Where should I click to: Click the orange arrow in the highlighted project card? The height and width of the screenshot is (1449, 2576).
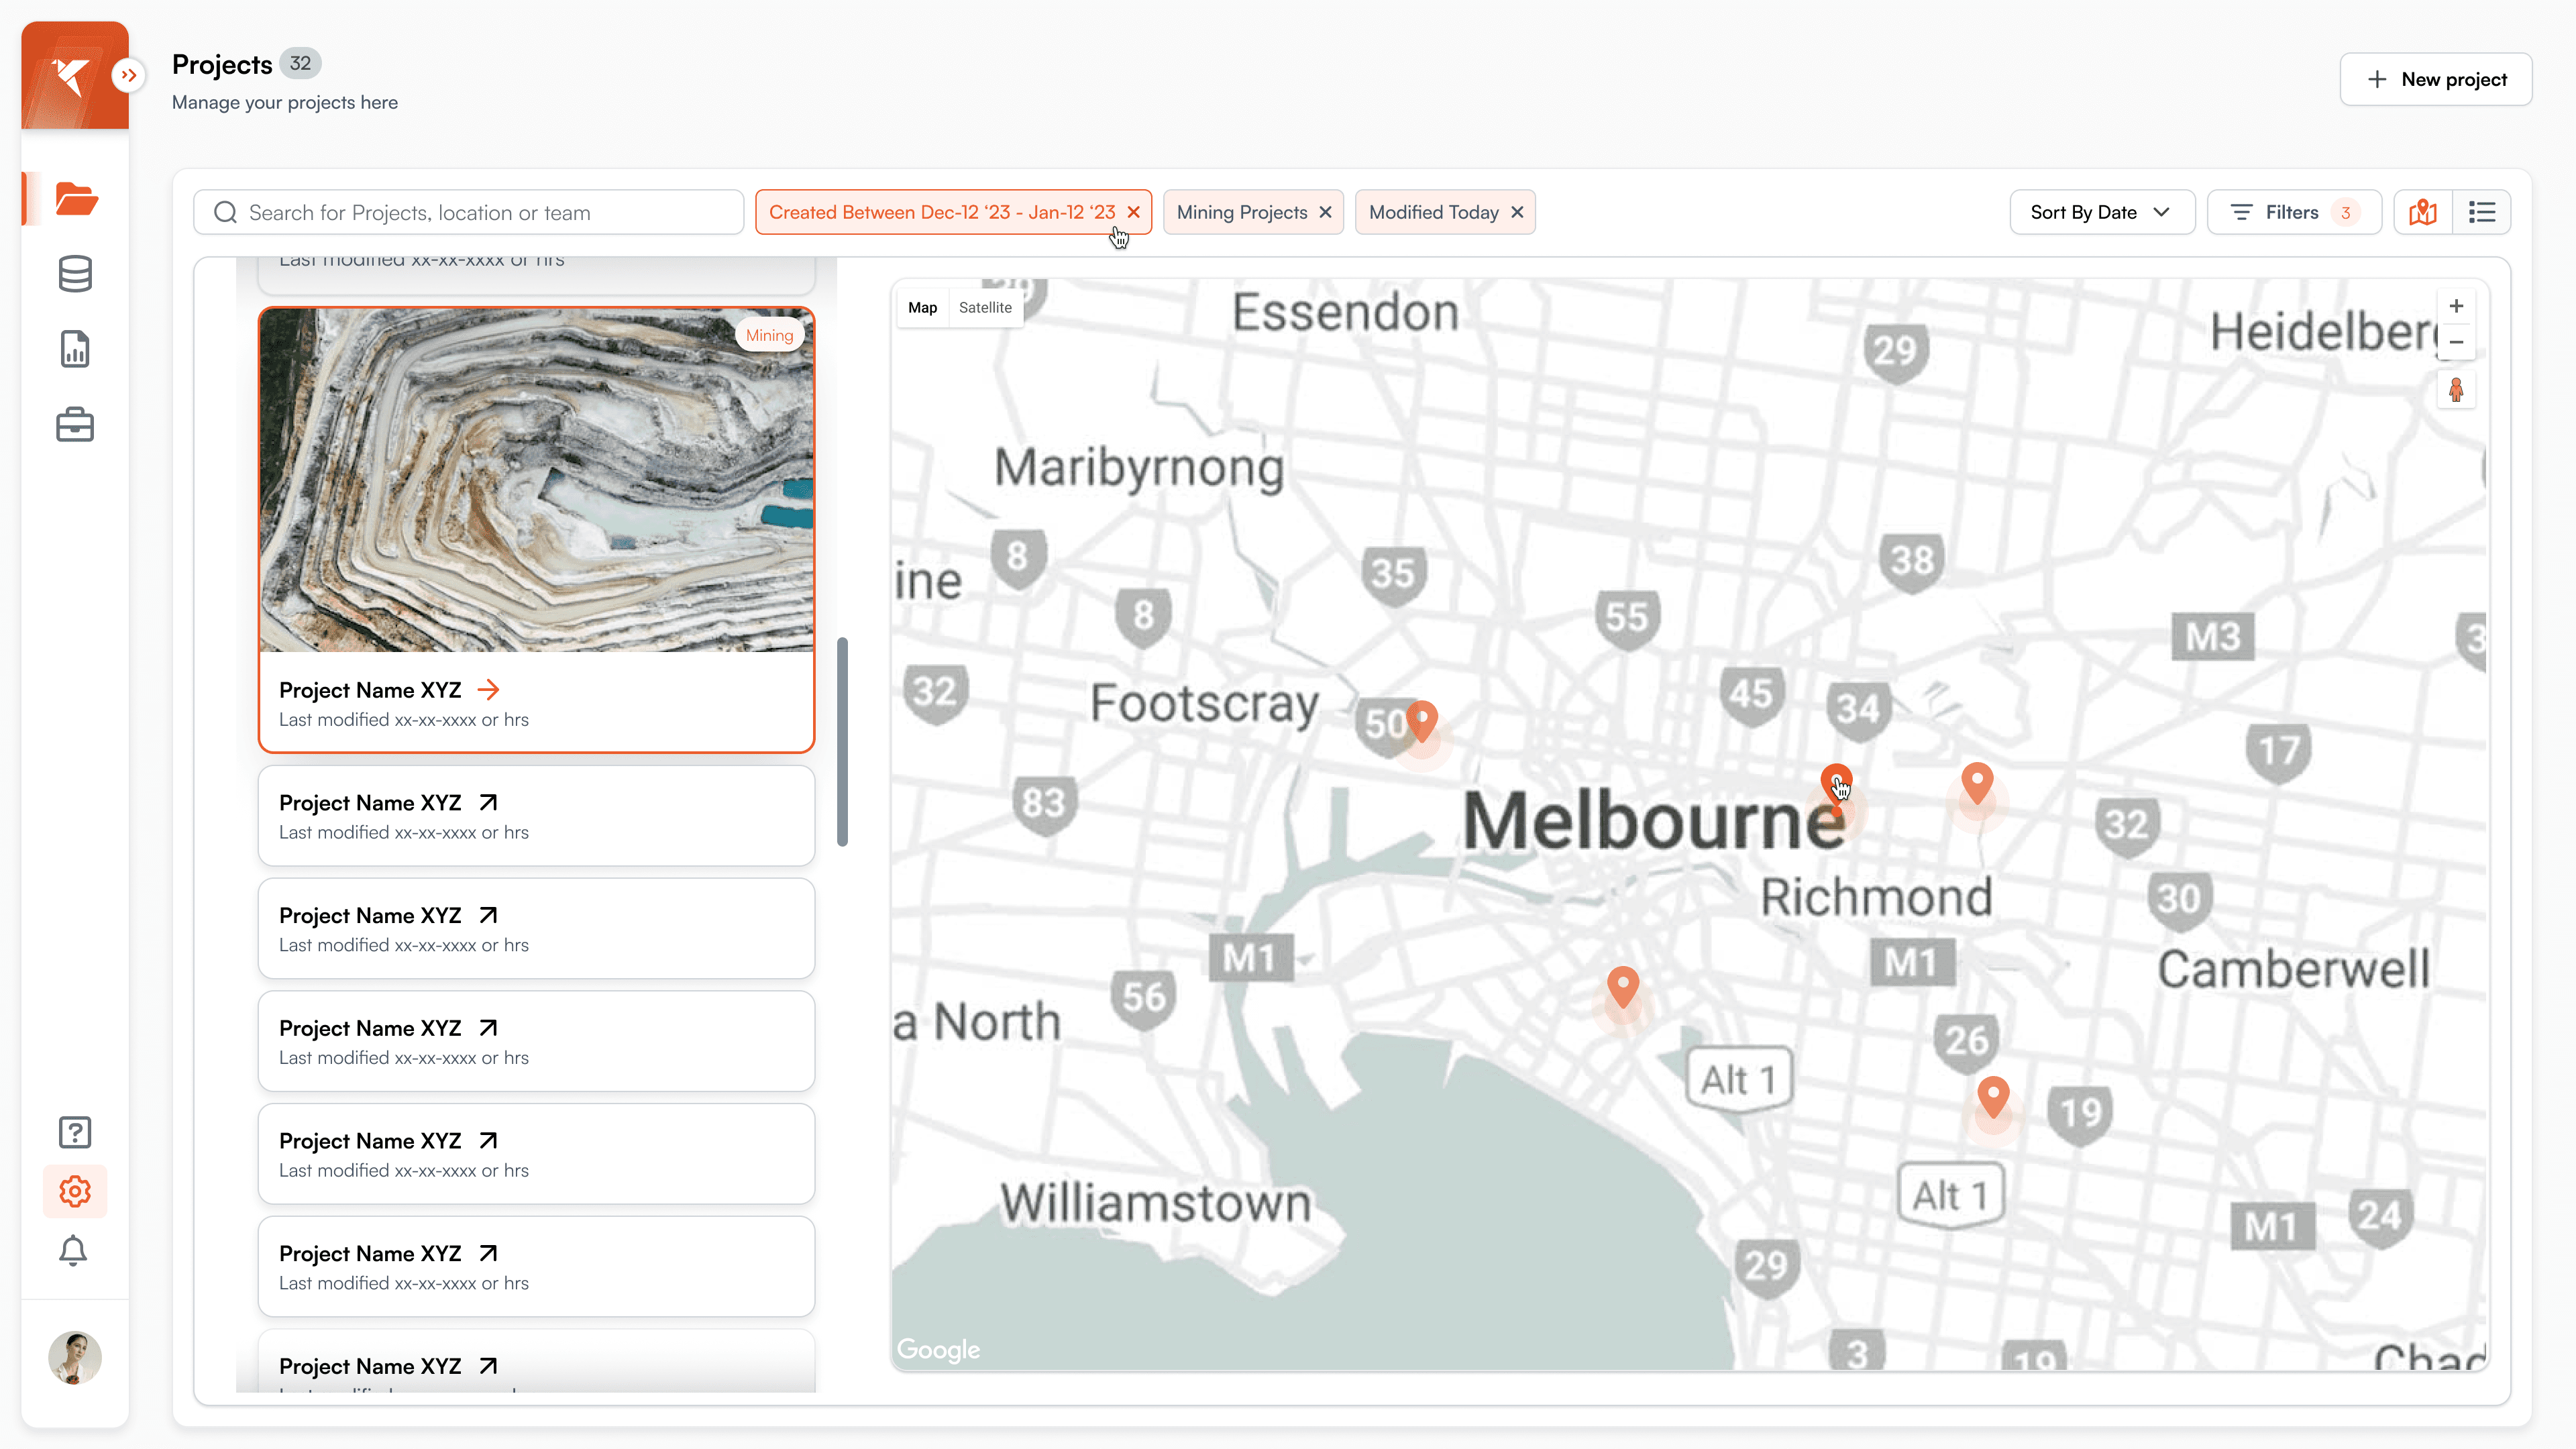[488, 690]
